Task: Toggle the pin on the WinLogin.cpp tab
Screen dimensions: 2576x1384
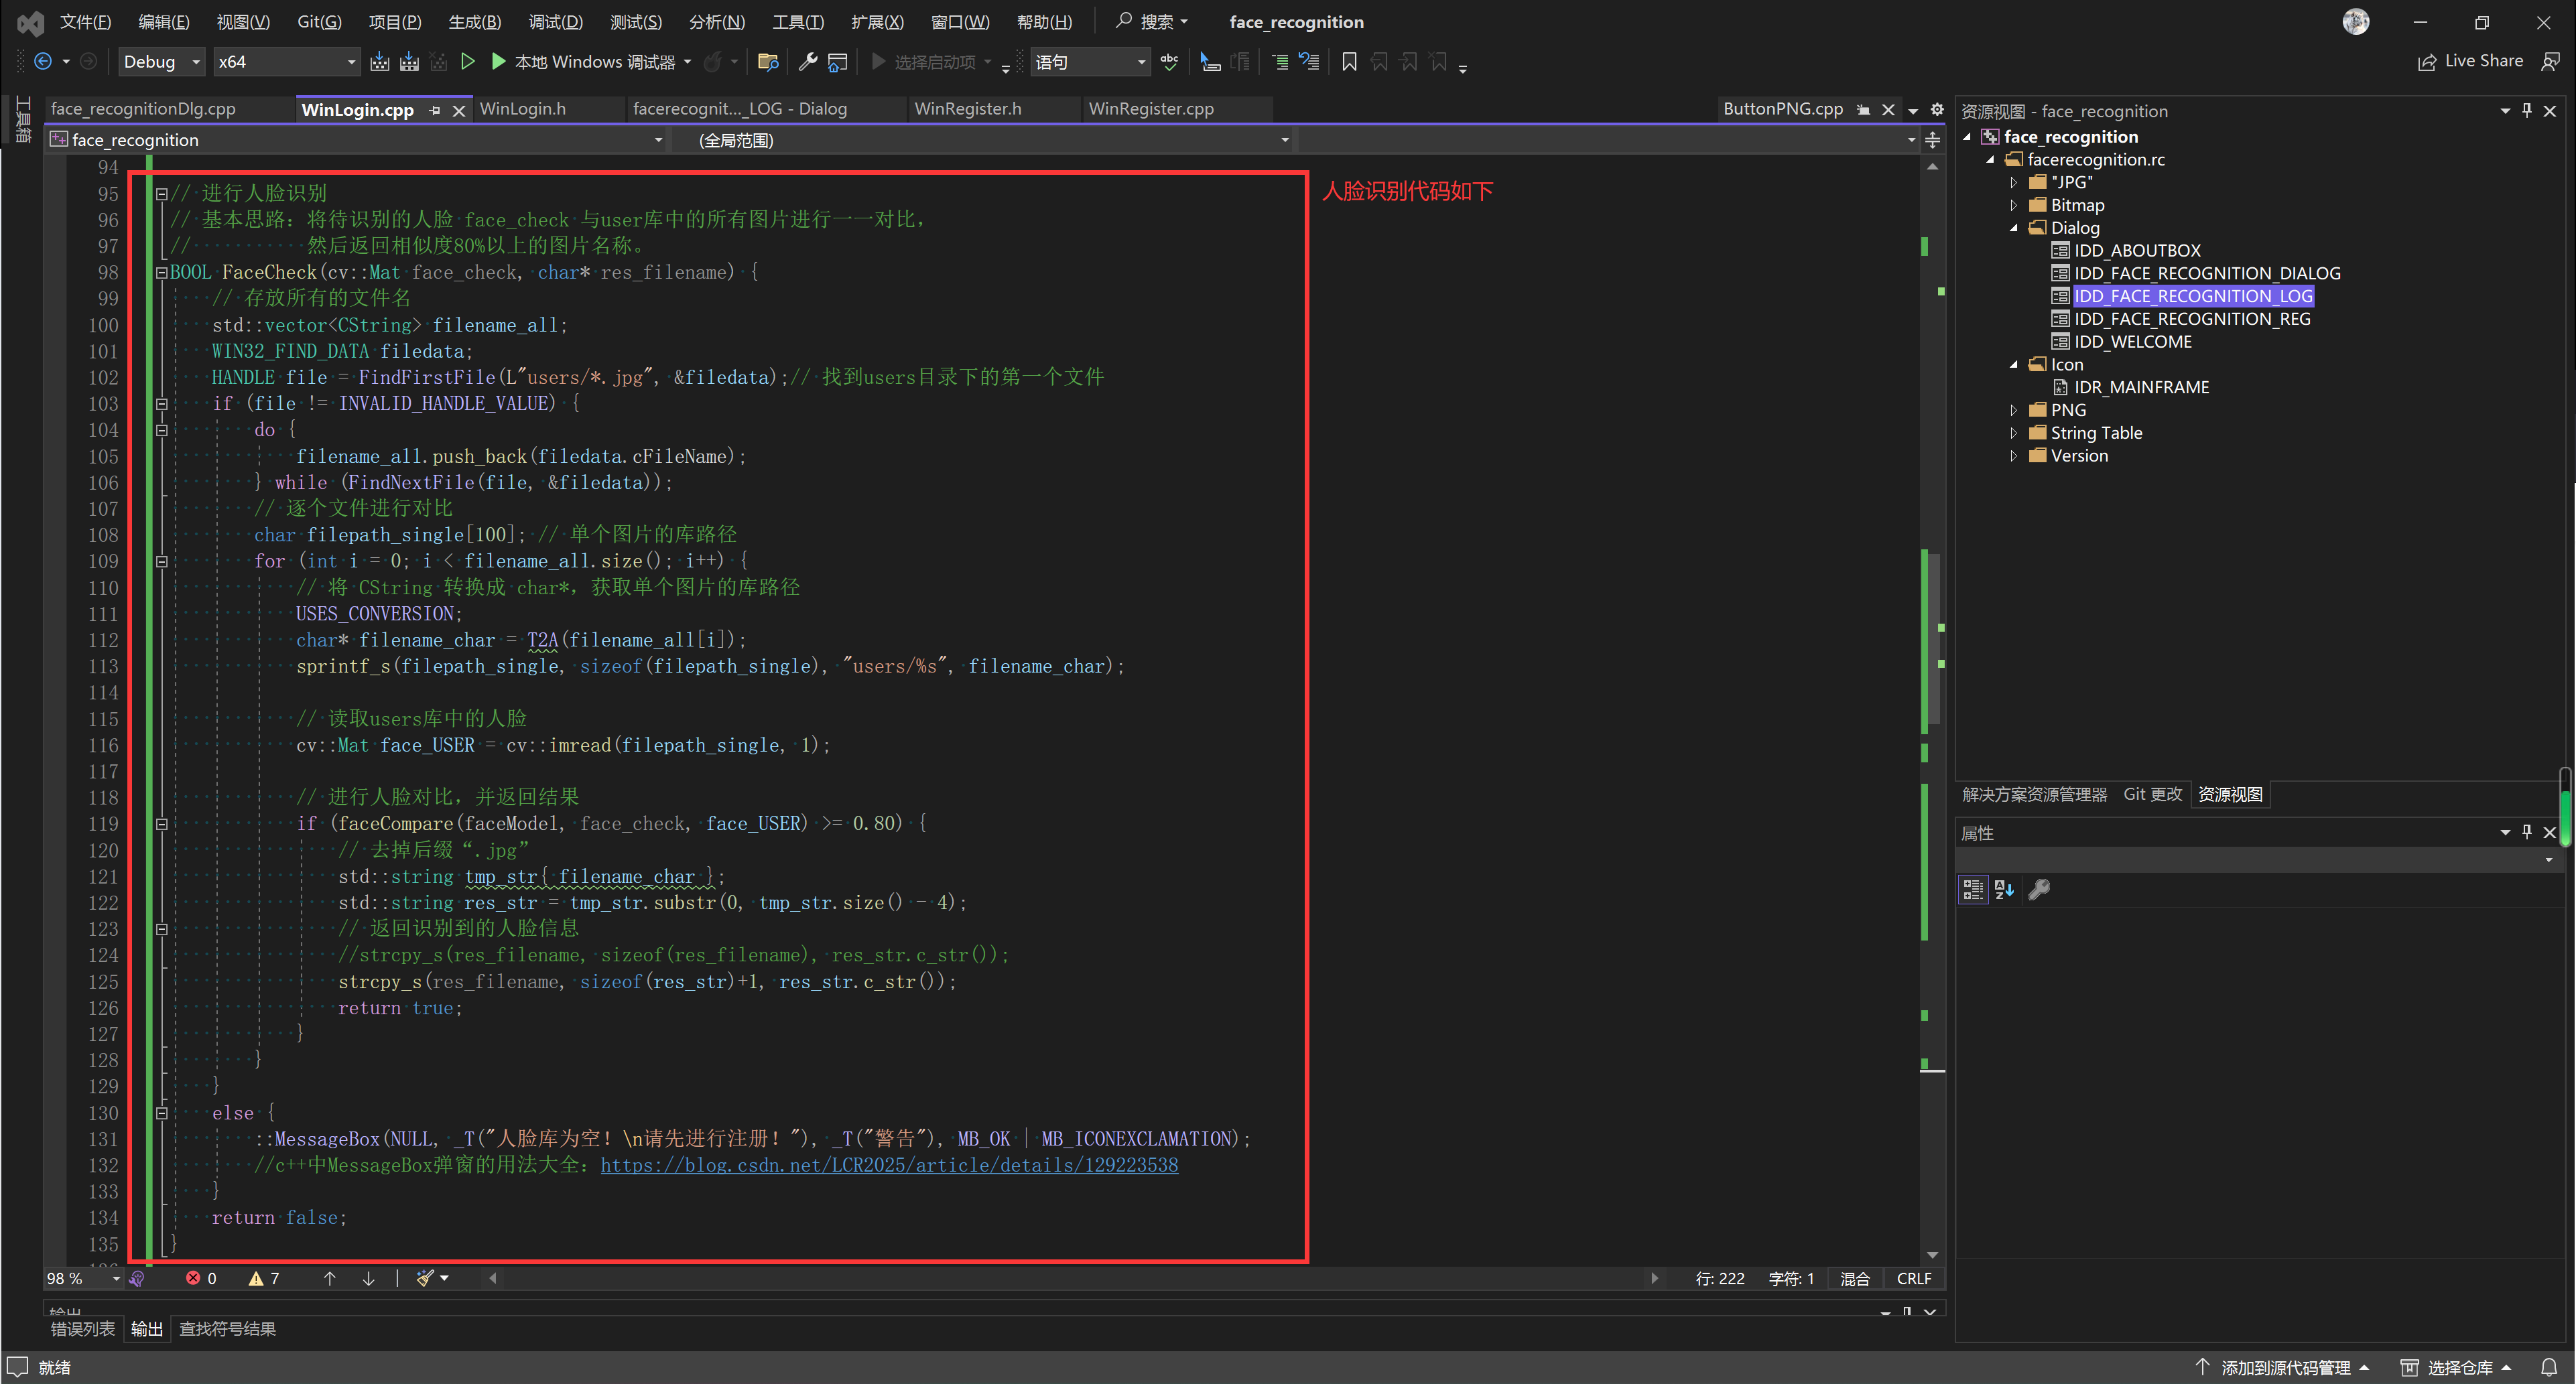Action: [x=435, y=110]
